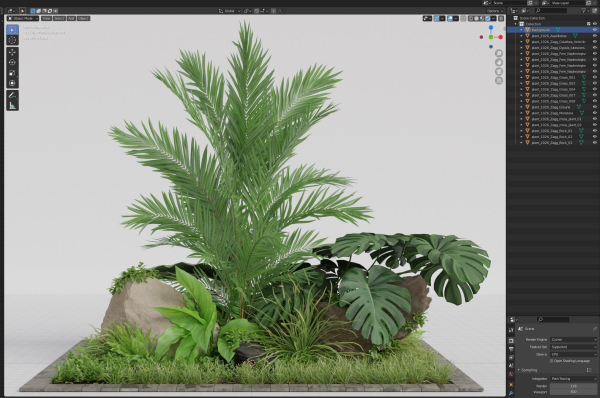Open the Device CPU dropdown

click(x=573, y=354)
